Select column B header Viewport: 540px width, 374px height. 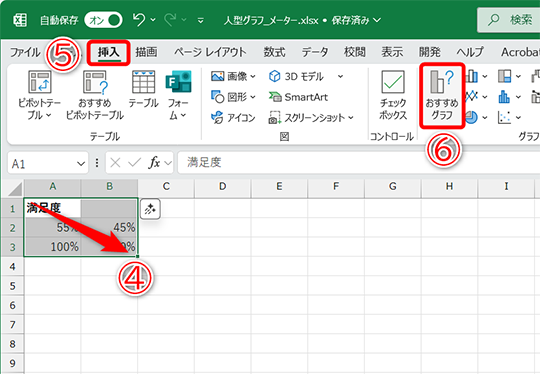pos(109,187)
